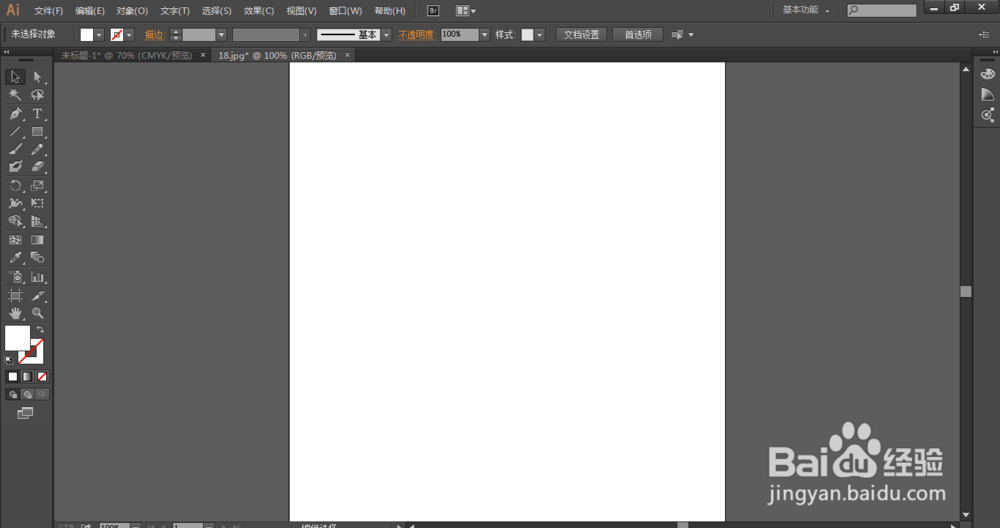Select the Mesh tool
Screen dimensions: 1000x528
coord(15,240)
